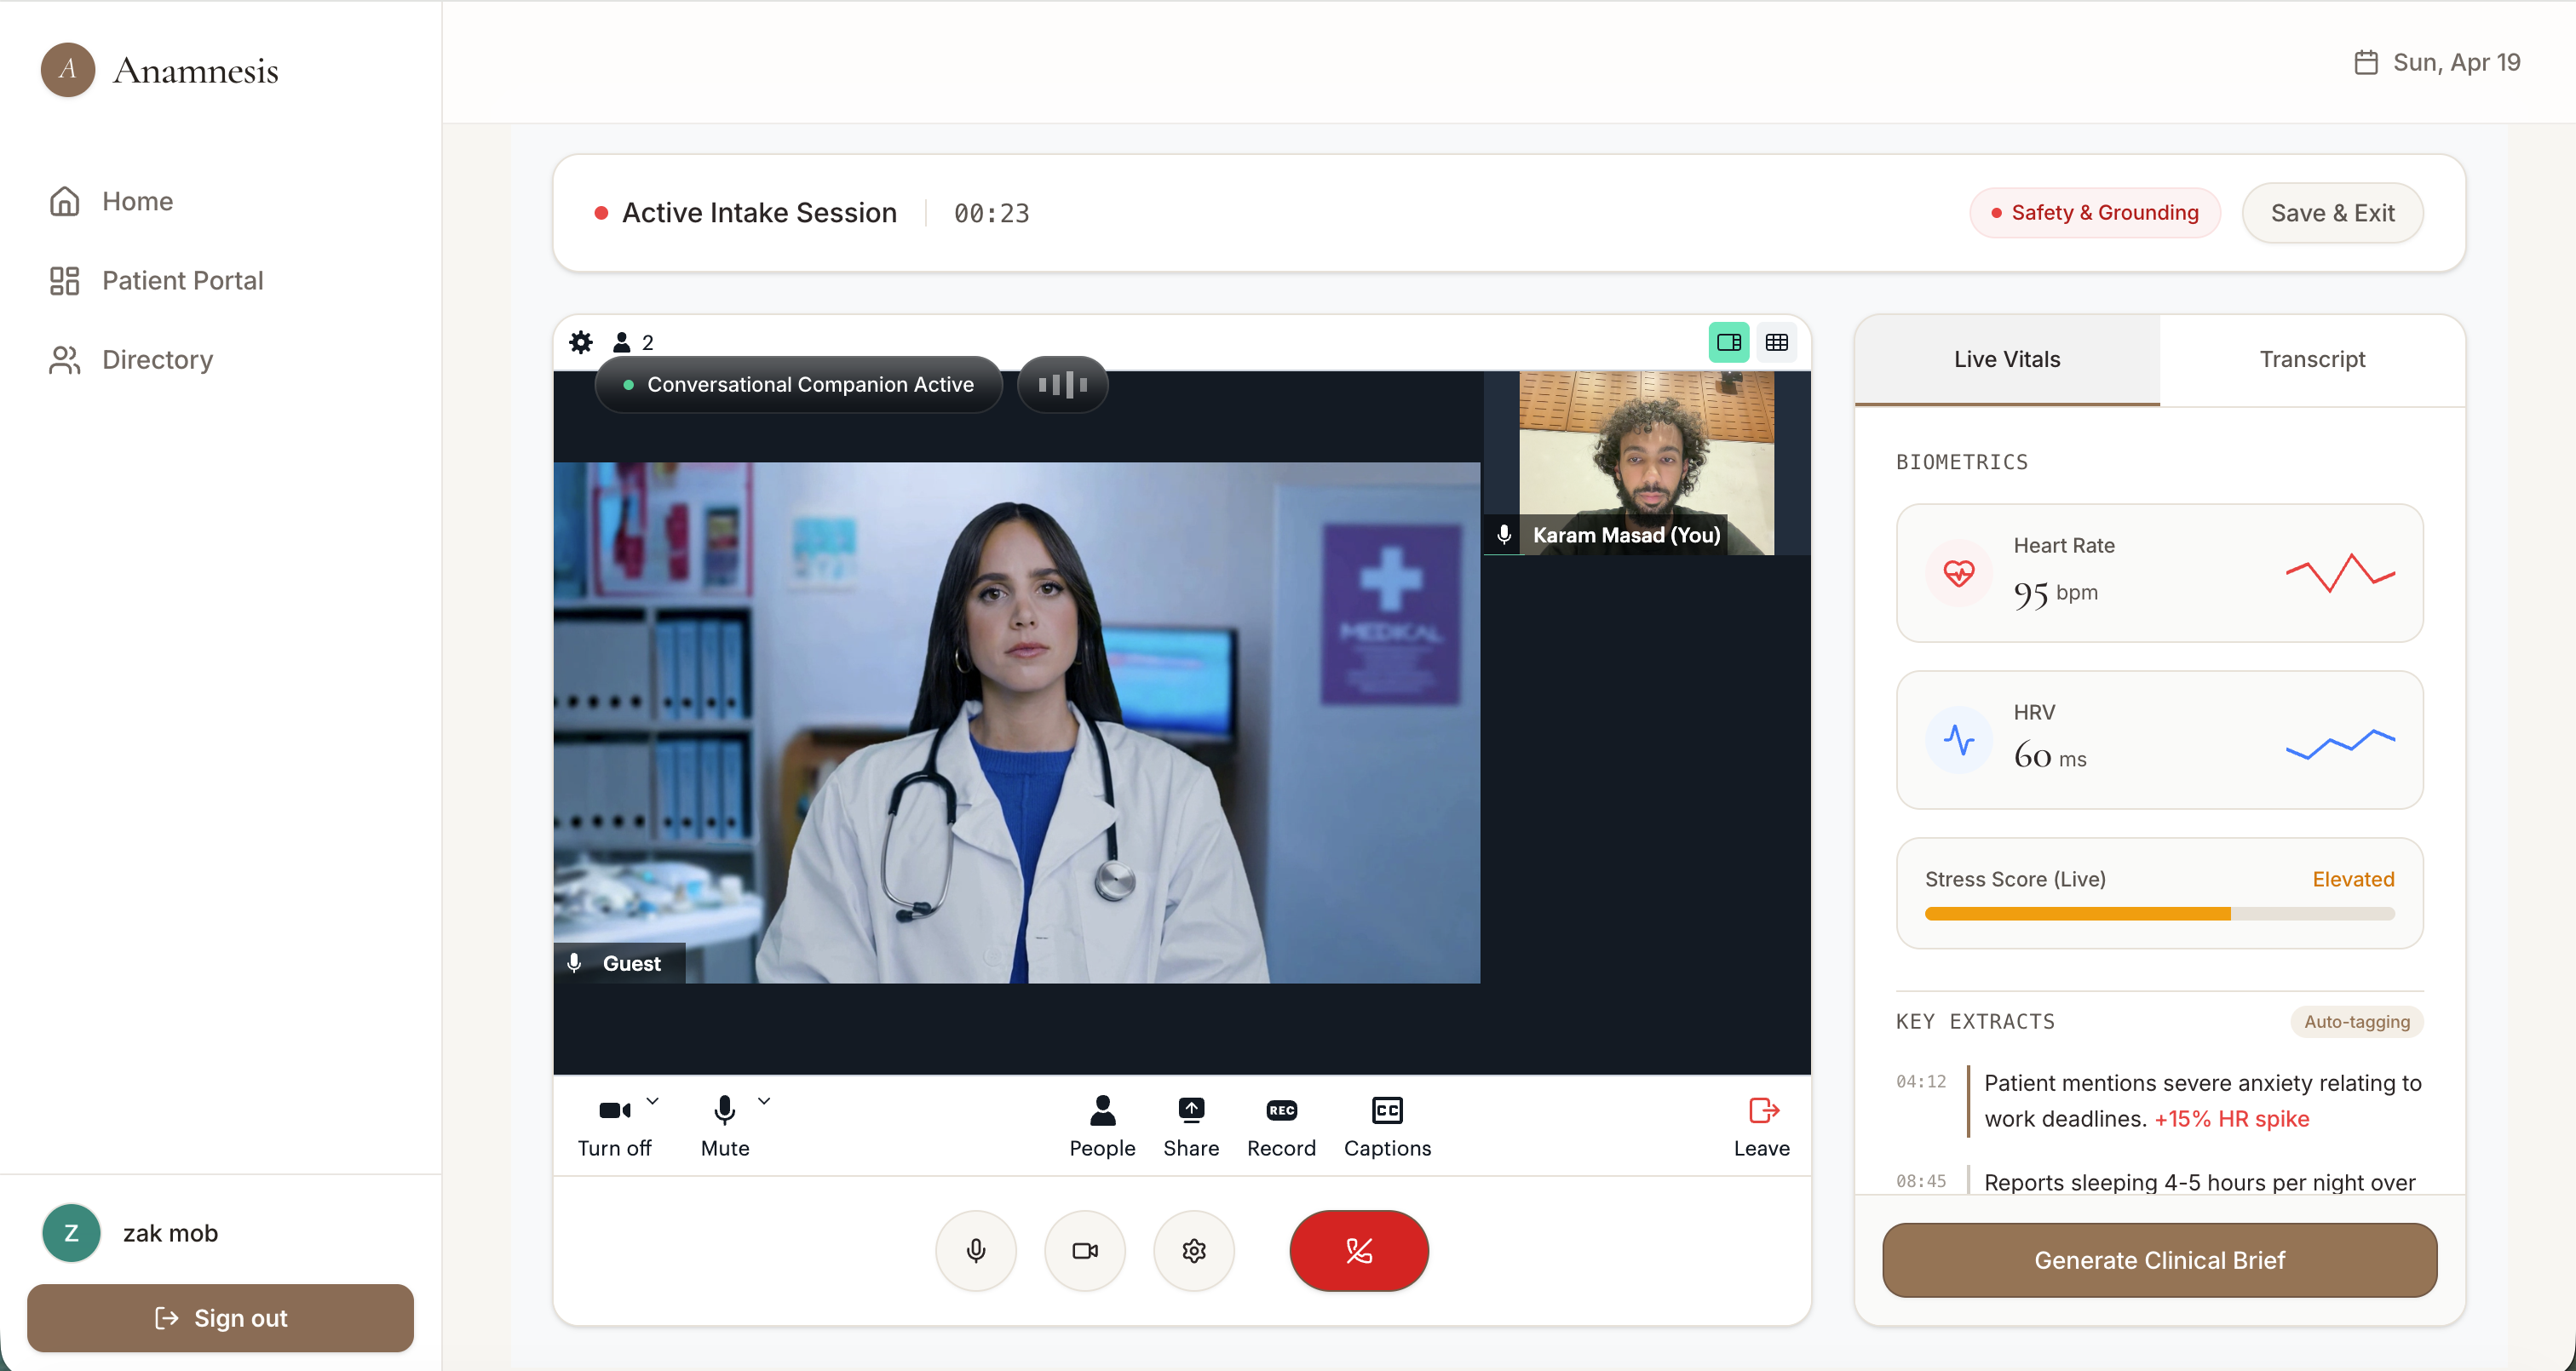Switch to grid layout view icon

click(x=1776, y=342)
